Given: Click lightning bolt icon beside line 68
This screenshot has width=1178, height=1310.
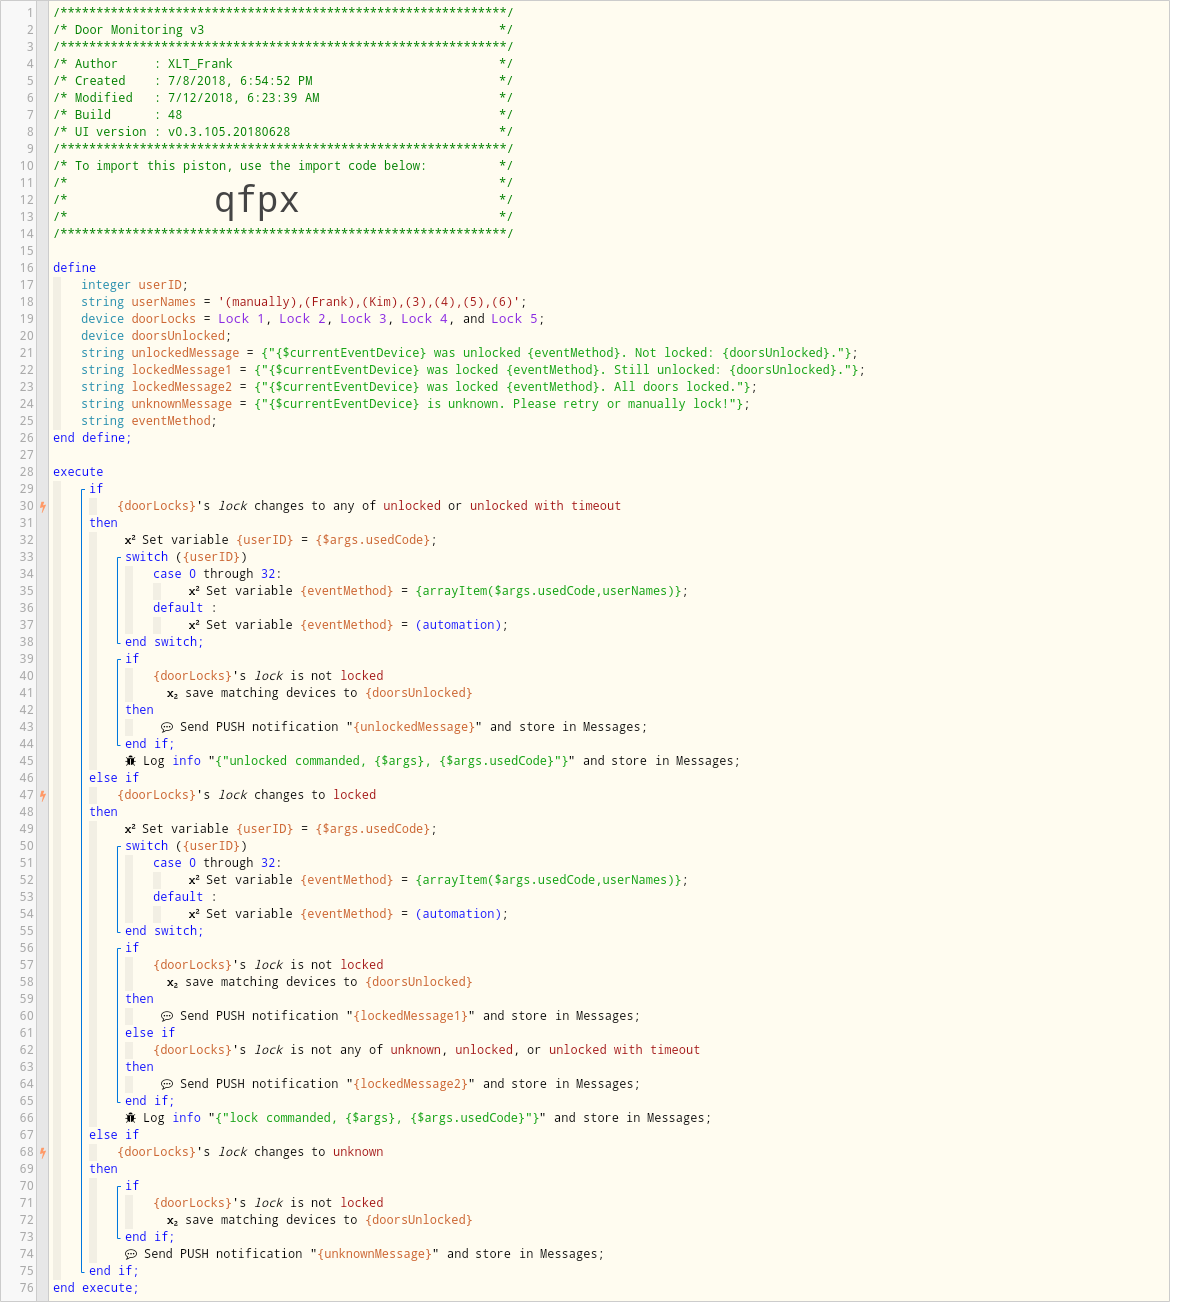Looking at the screenshot, I should coord(43,1152).
